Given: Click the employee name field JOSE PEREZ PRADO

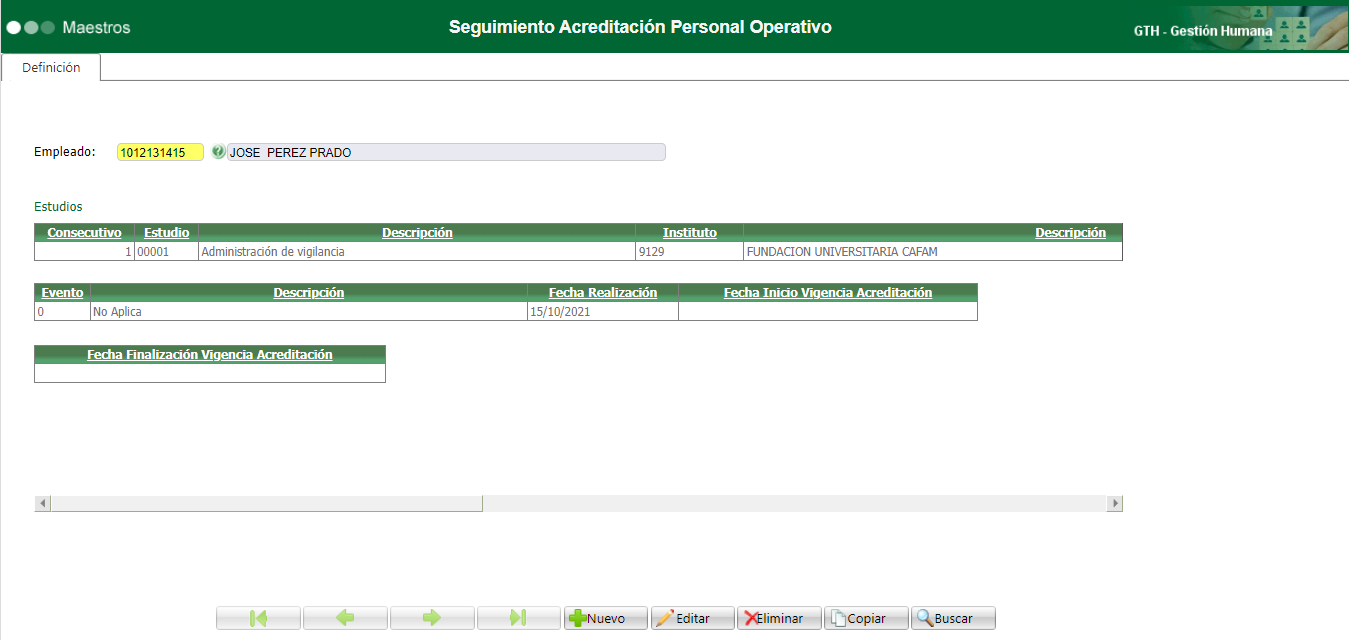Looking at the screenshot, I should pyautogui.click(x=446, y=152).
